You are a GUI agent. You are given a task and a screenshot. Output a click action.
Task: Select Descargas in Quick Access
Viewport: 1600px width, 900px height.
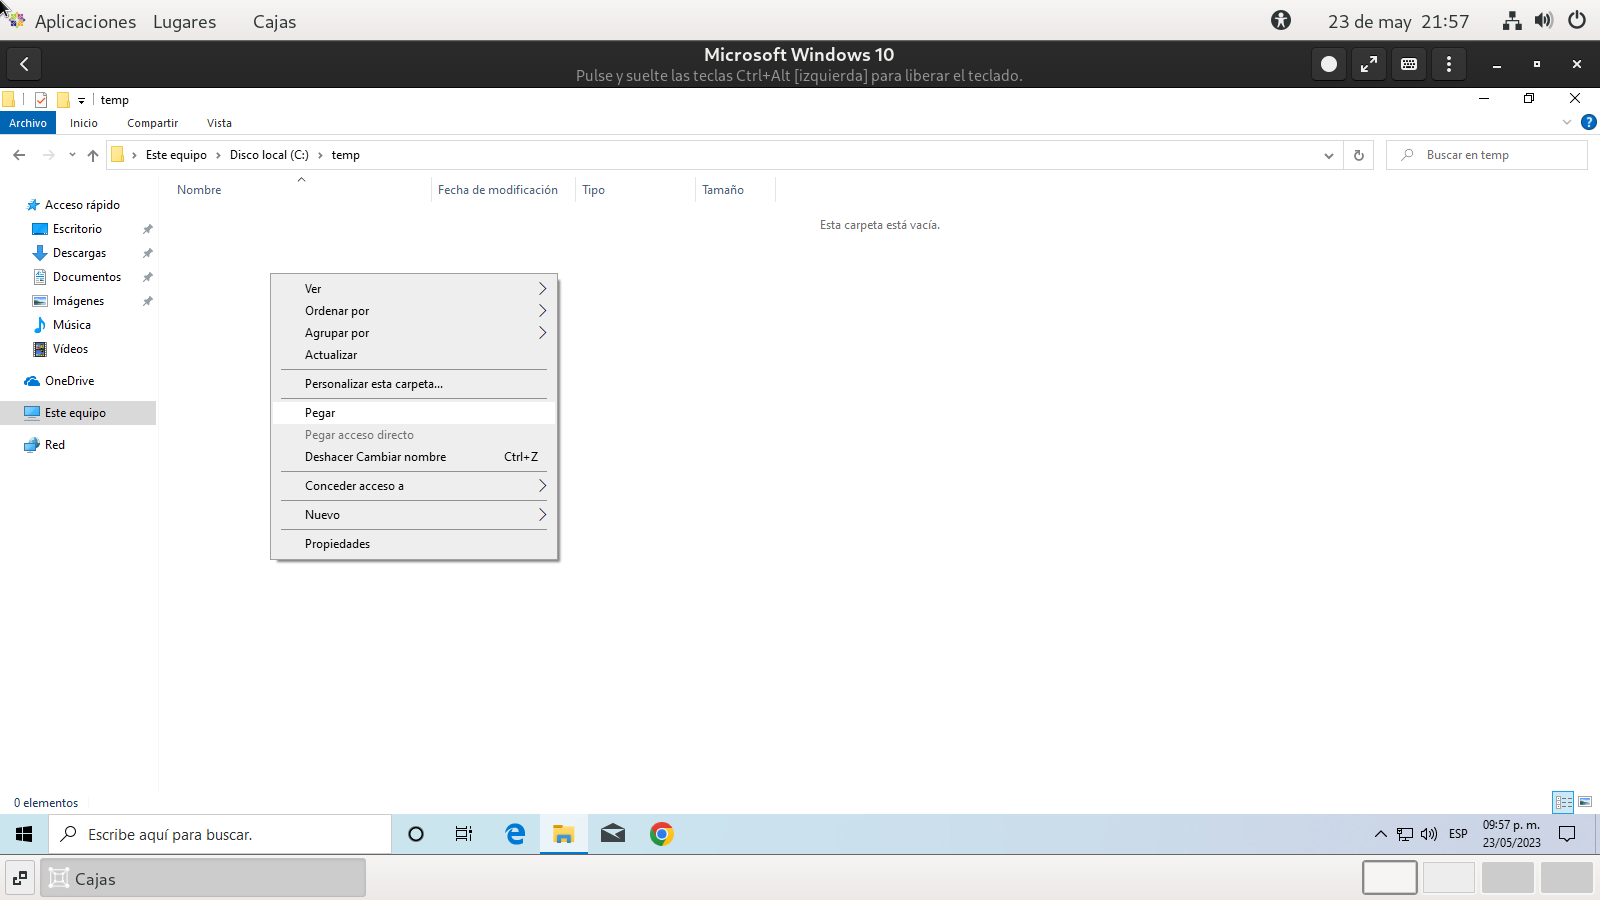click(x=79, y=253)
